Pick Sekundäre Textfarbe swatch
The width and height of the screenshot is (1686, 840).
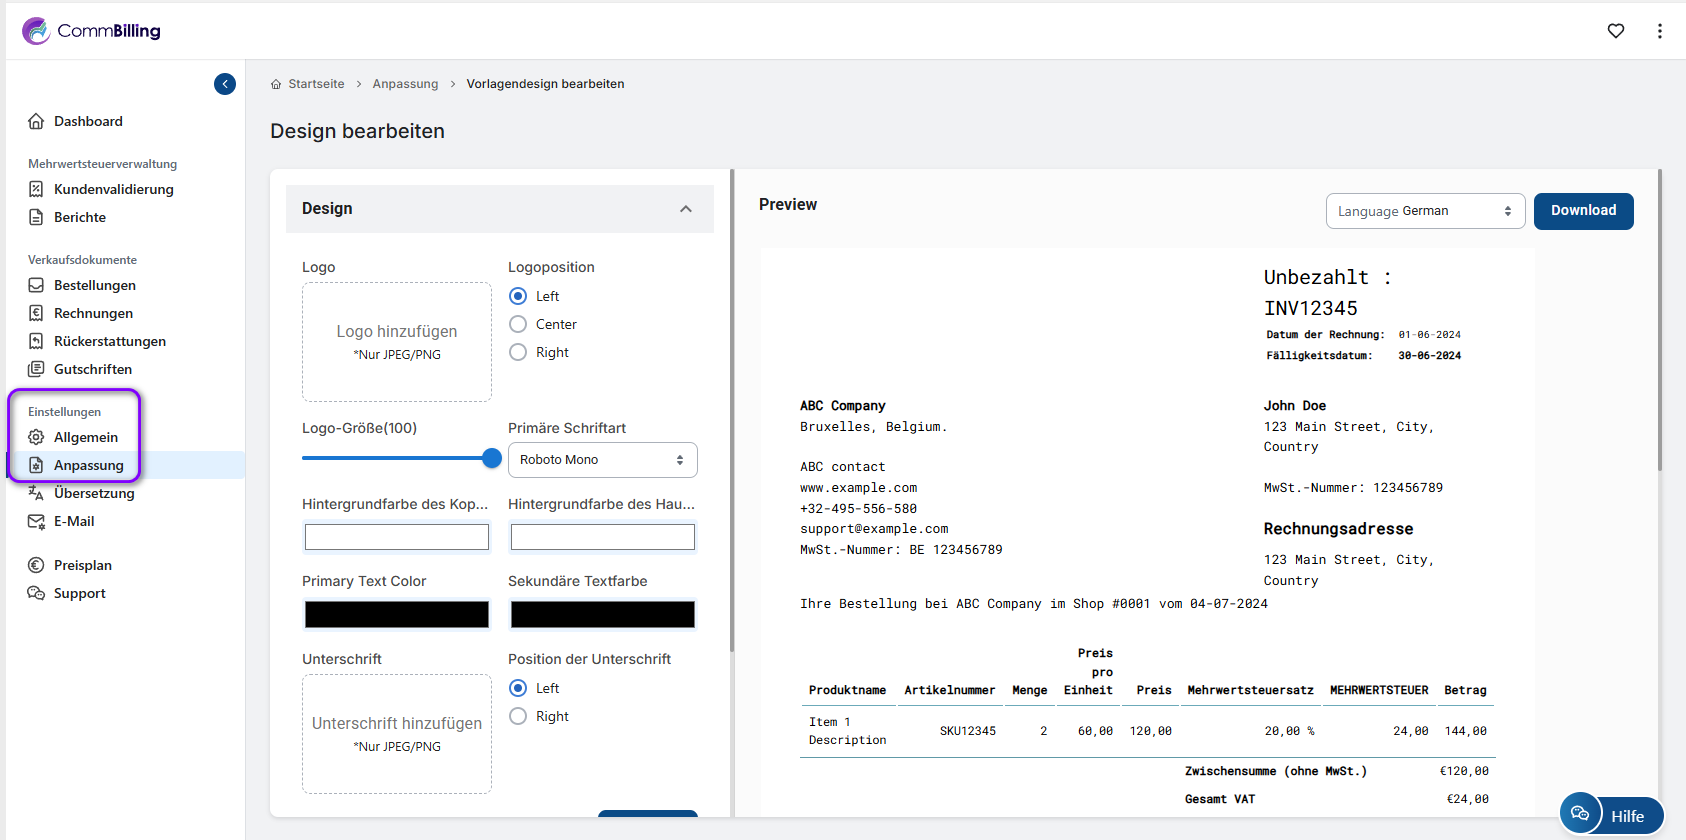point(603,614)
